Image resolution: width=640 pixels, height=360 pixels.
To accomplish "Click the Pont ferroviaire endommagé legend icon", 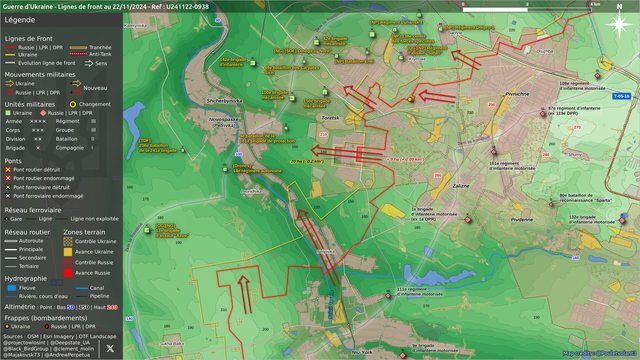I will tap(8, 196).
